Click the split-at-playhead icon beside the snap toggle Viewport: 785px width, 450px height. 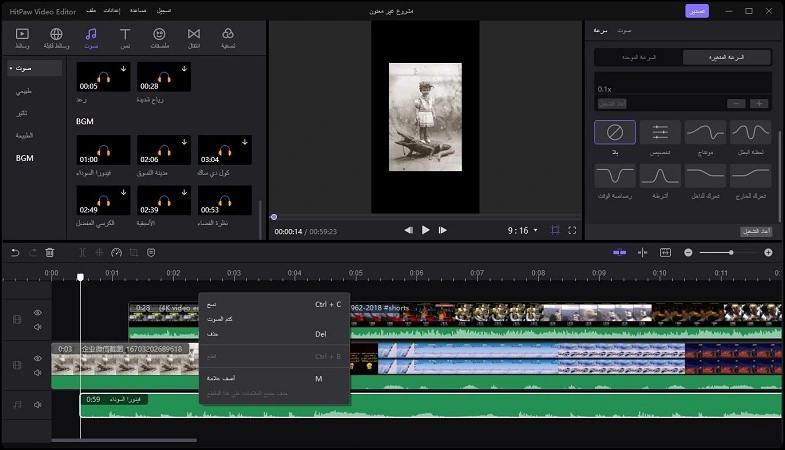pos(642,253)
